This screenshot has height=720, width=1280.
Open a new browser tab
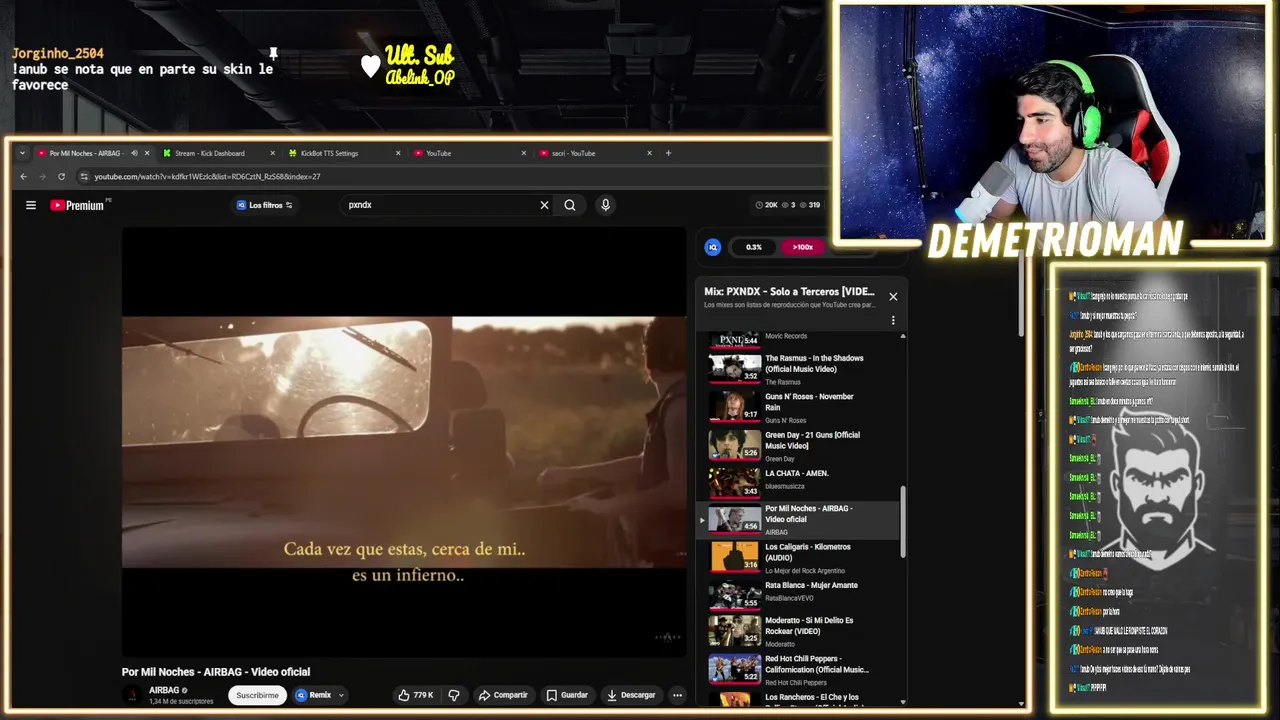click(668, 153)
